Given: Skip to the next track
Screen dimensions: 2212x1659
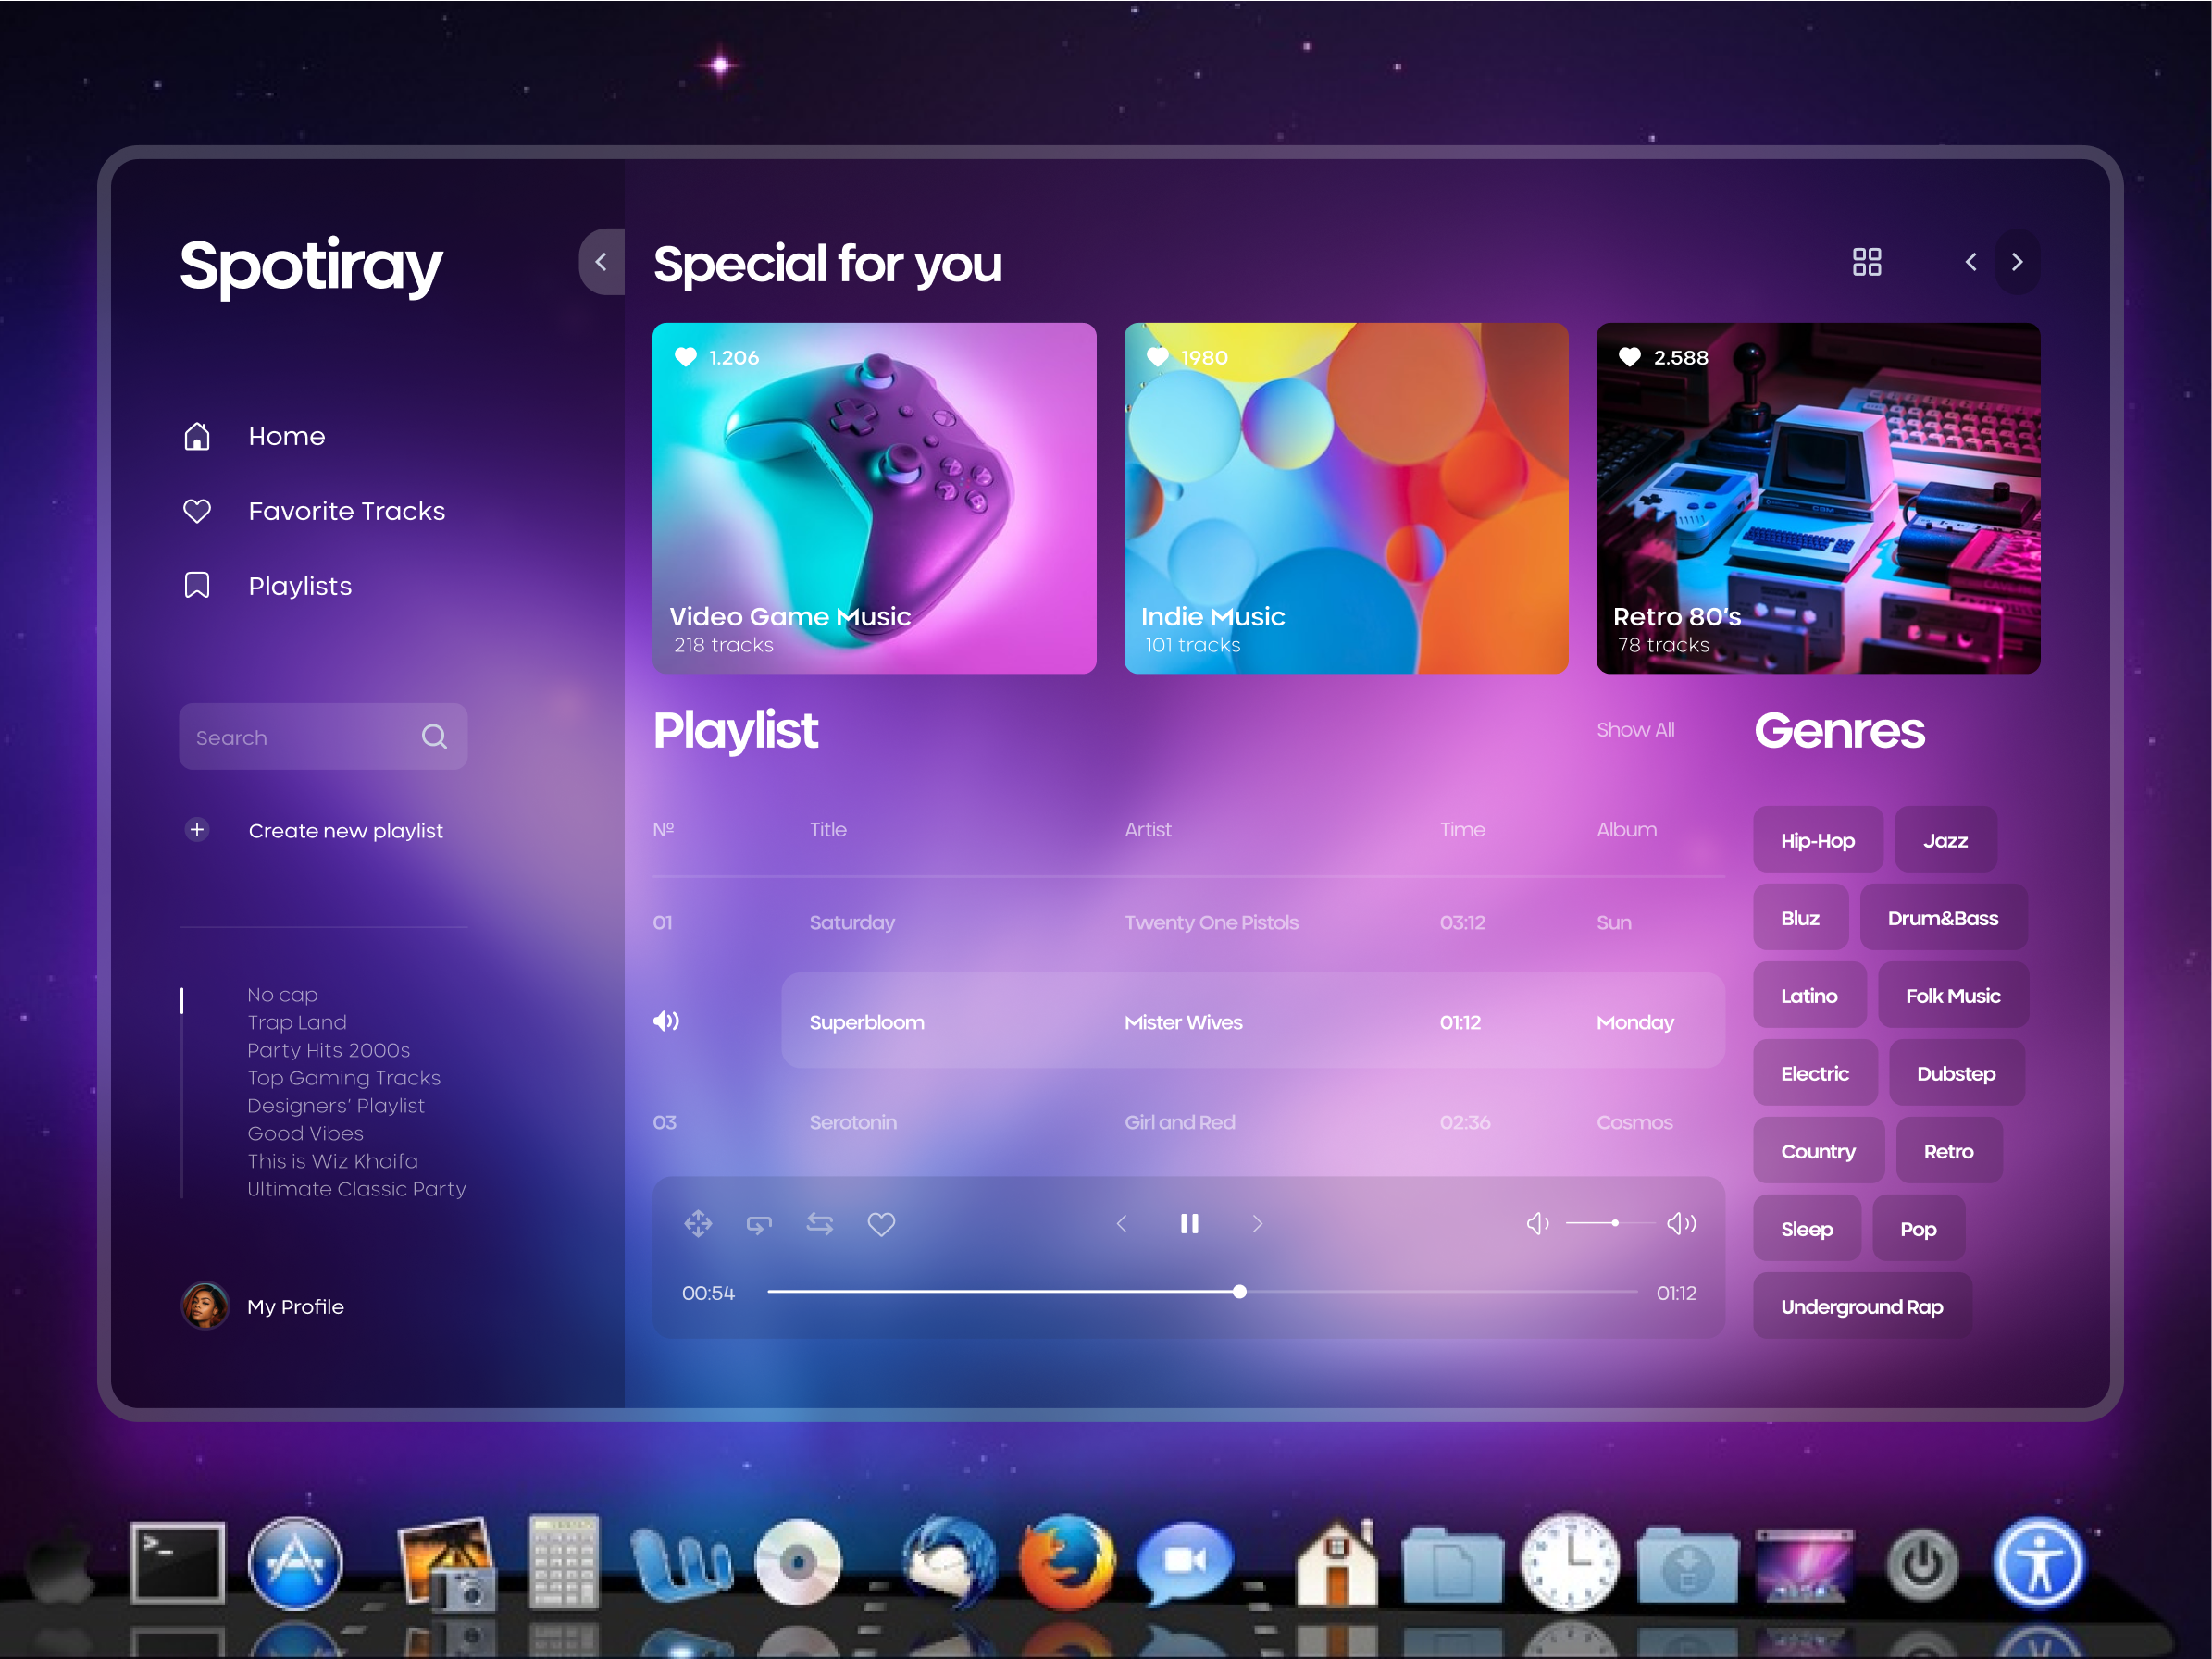Looking at the screenshot, I should [1257, 1223].
